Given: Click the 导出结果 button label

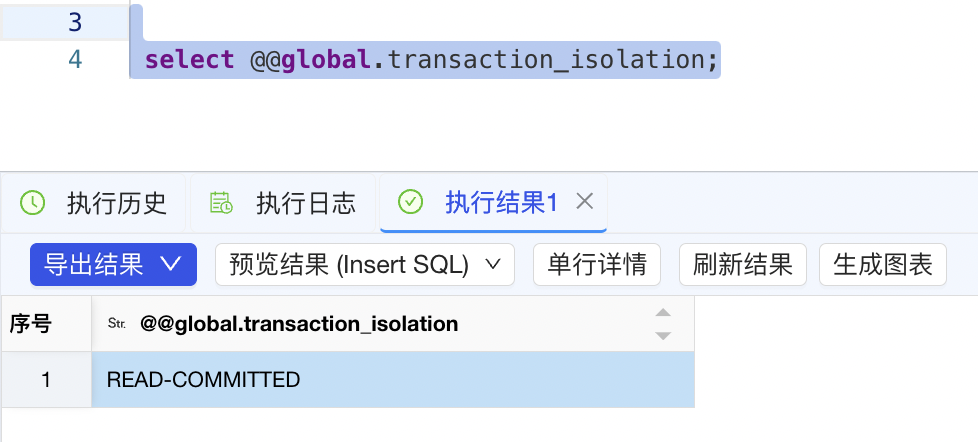Looking at the screenshot, I should 95,264.
